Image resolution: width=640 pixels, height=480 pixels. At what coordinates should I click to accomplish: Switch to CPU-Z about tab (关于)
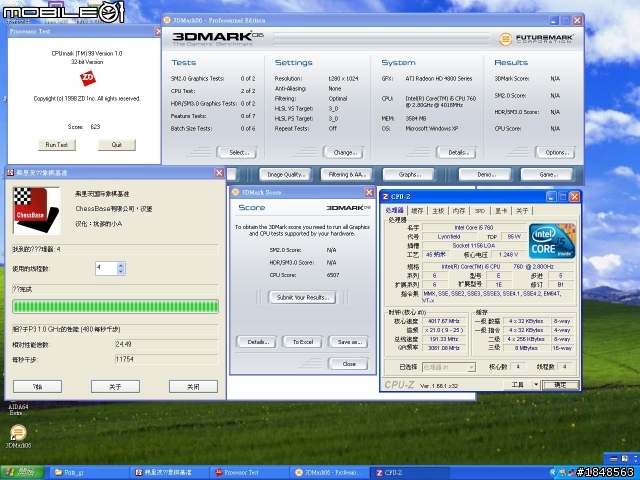(x=522, y=211)
